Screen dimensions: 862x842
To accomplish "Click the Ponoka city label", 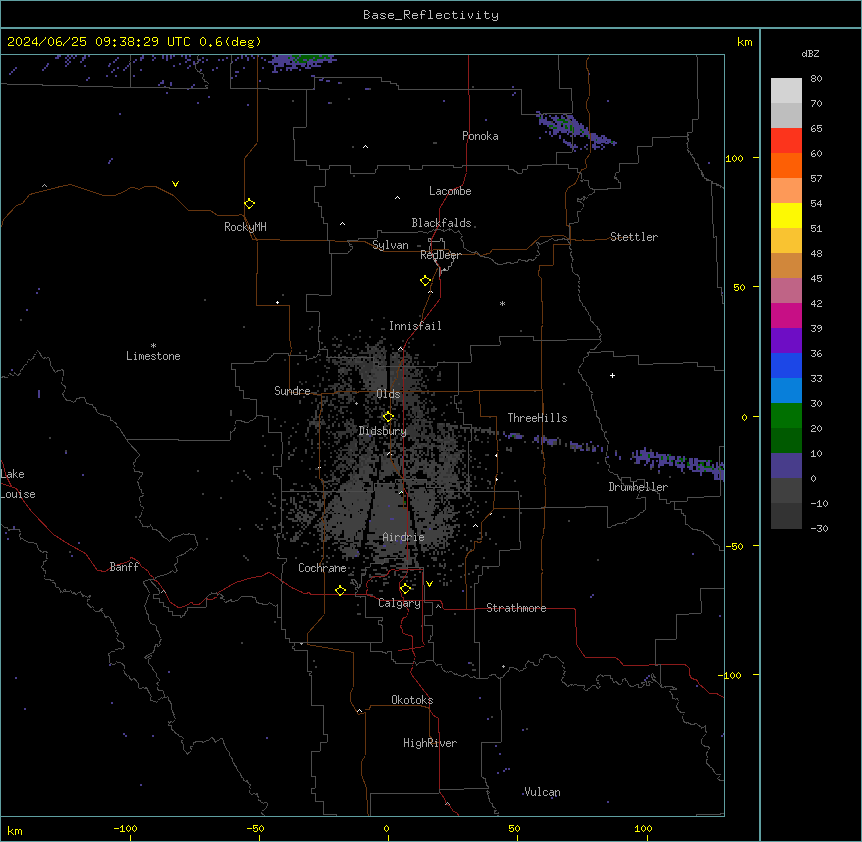I will pyautogui.click(x=480, y=136).
